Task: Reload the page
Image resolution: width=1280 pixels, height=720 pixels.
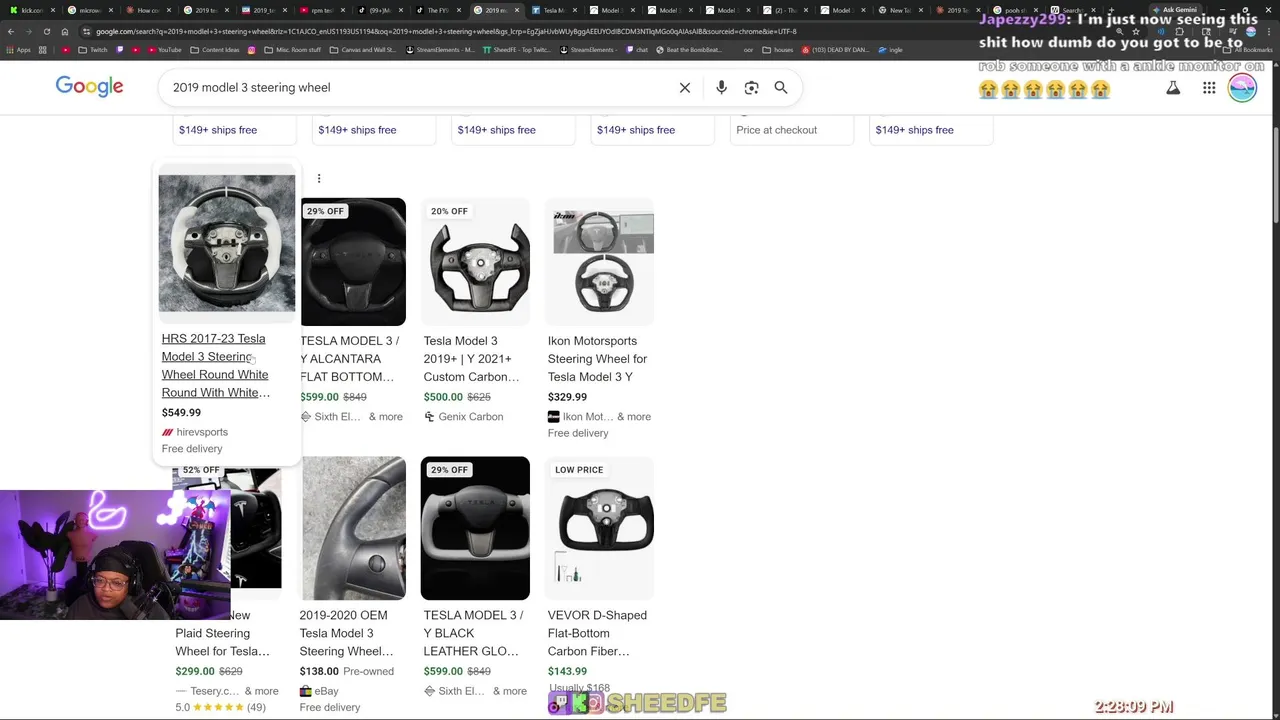Action: point(46,31)
